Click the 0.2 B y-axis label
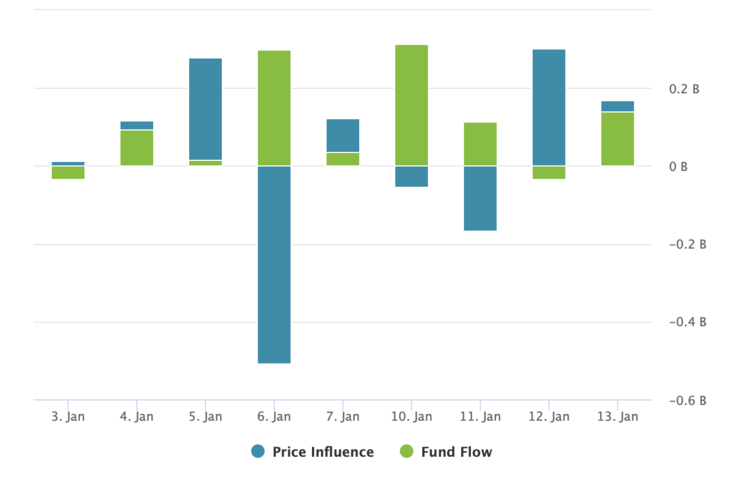This screenshot has height=486, width=750. click(684, 89)
